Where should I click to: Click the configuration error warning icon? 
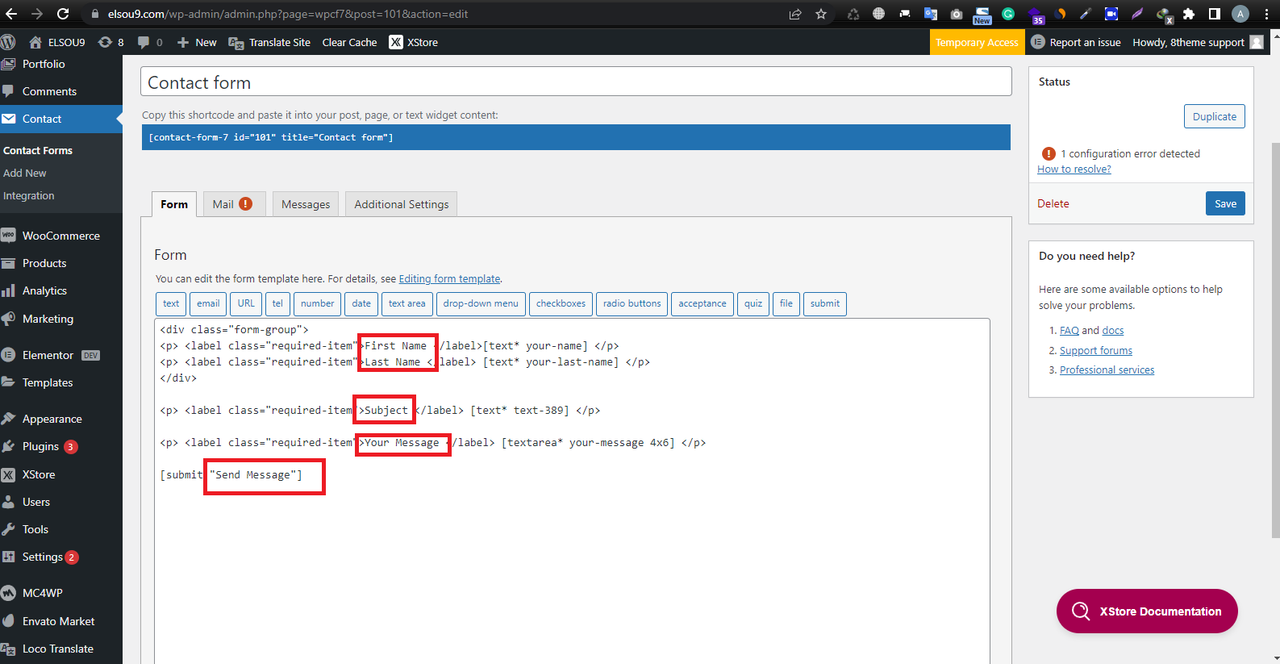tap(1048, 154)
